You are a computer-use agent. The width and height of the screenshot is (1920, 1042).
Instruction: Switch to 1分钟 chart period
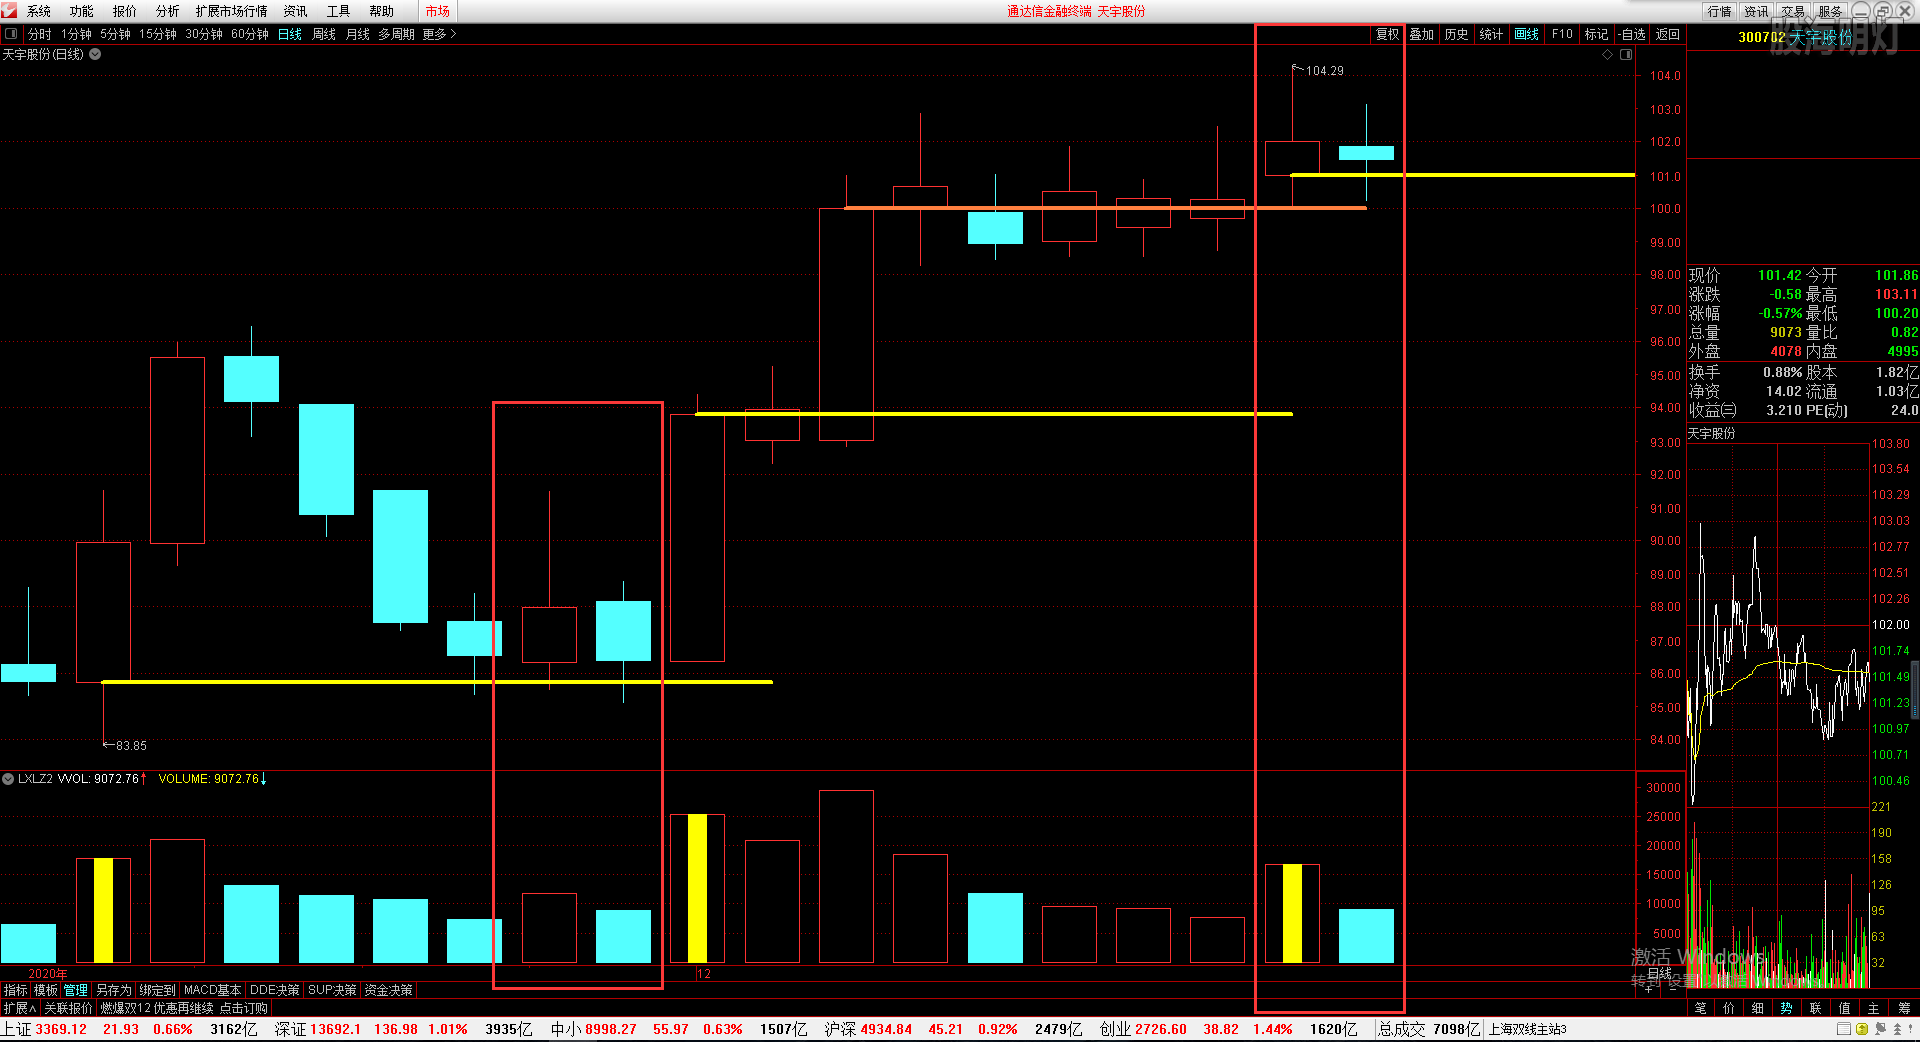76,34
